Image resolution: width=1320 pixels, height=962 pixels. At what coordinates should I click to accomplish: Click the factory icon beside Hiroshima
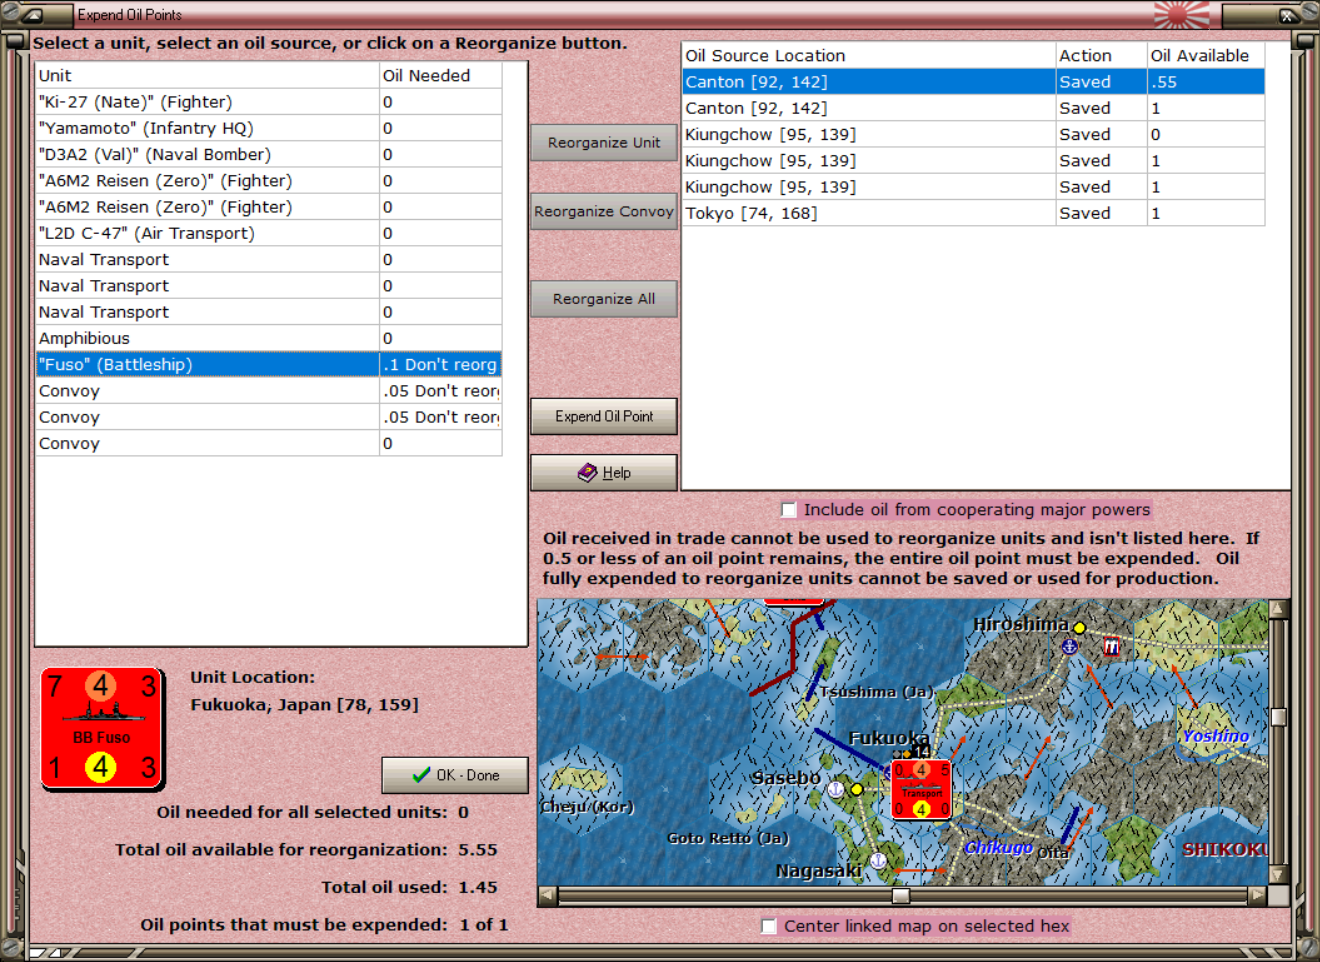tap(1111, 648)
